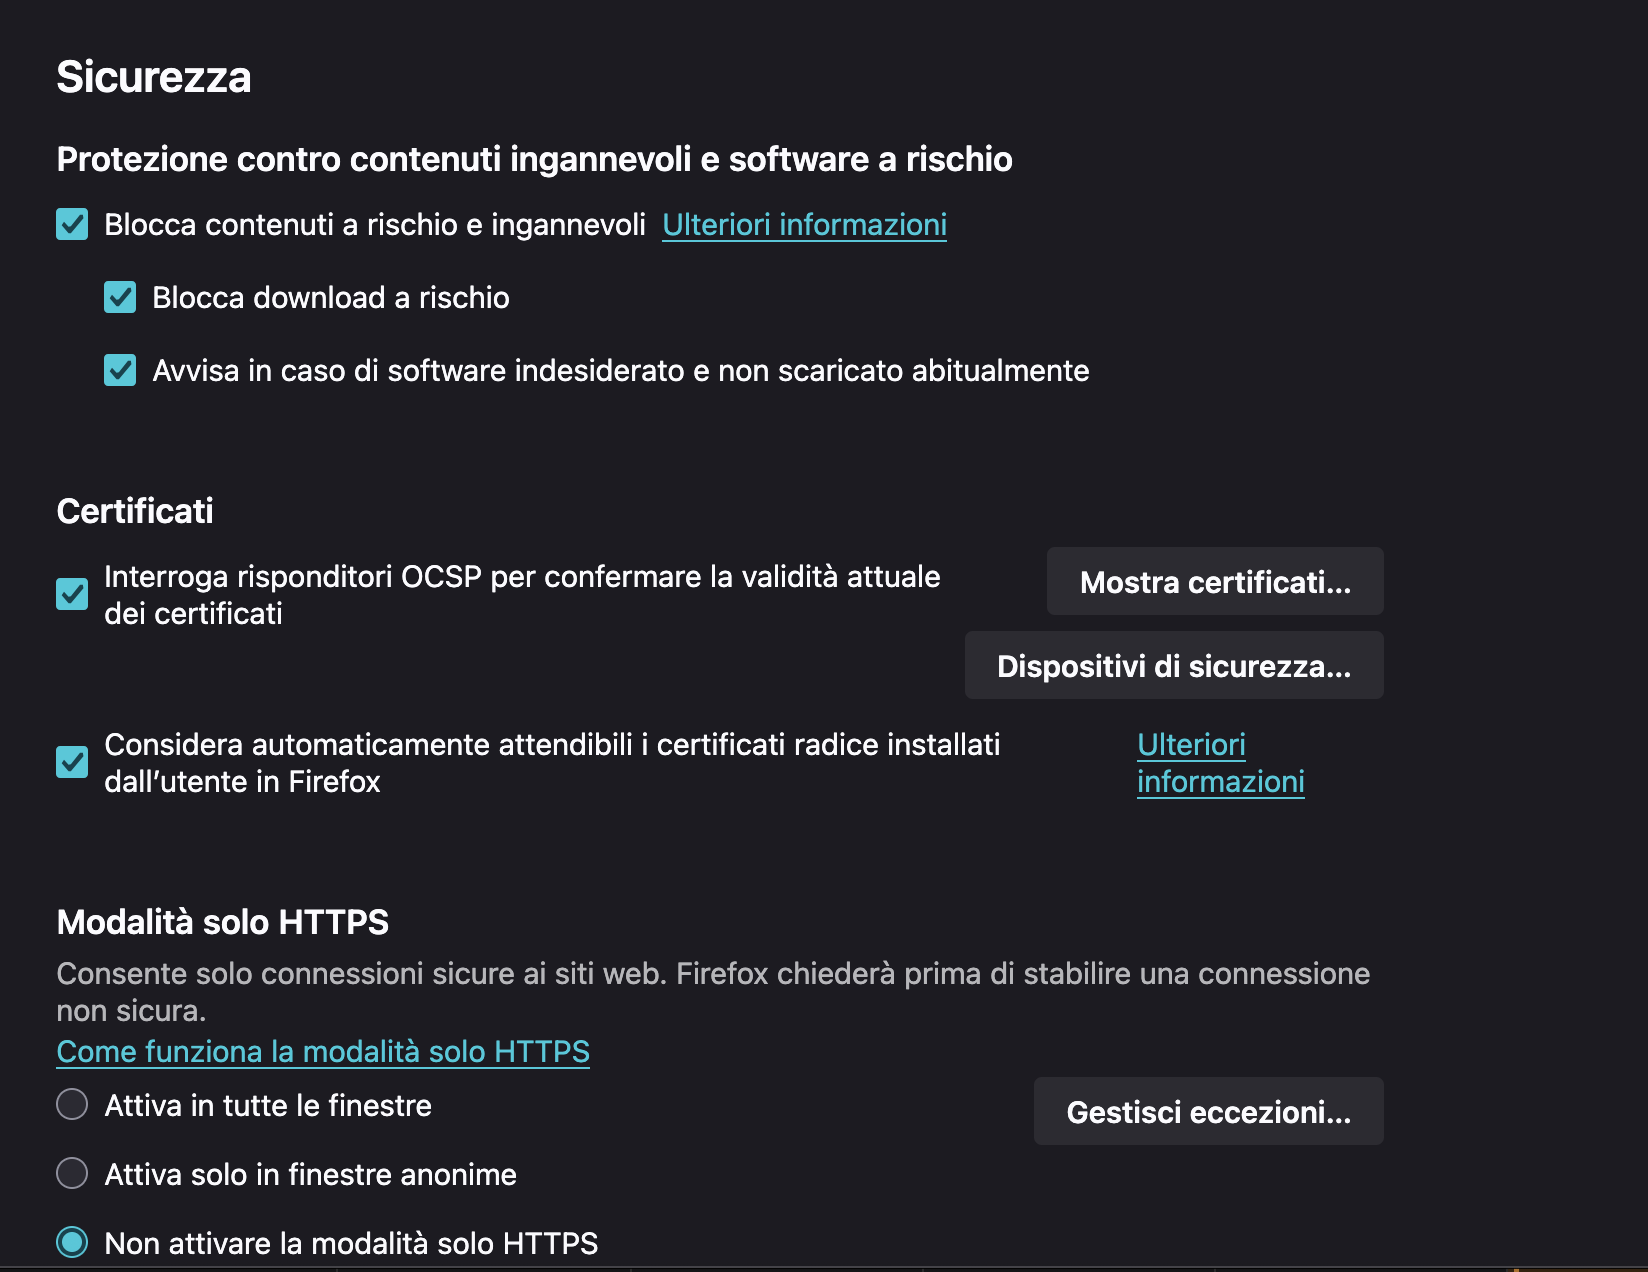1648x1272 pixels.
Task: Click the Certificati section heading
Action: (135, 511)
